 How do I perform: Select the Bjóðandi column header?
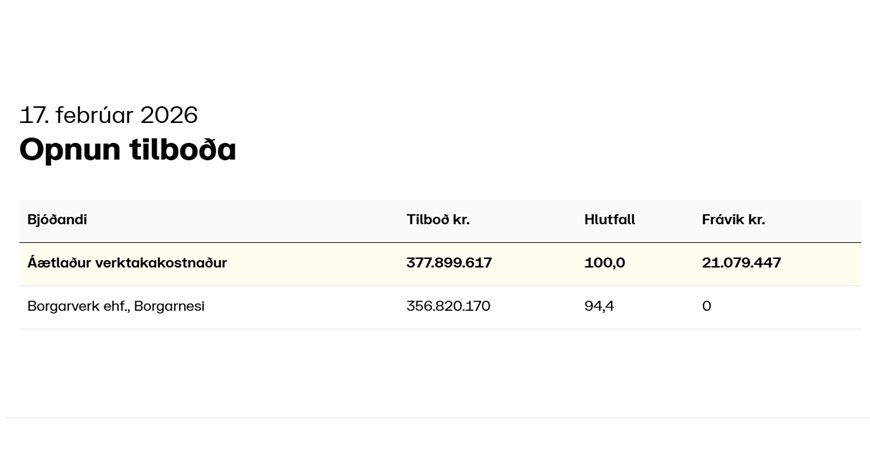pyautogui.click(x=57, y=220)
